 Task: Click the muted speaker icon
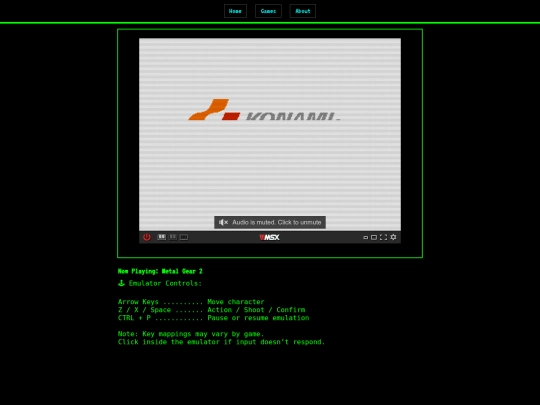pyautogui.click(x=224, y=222)
